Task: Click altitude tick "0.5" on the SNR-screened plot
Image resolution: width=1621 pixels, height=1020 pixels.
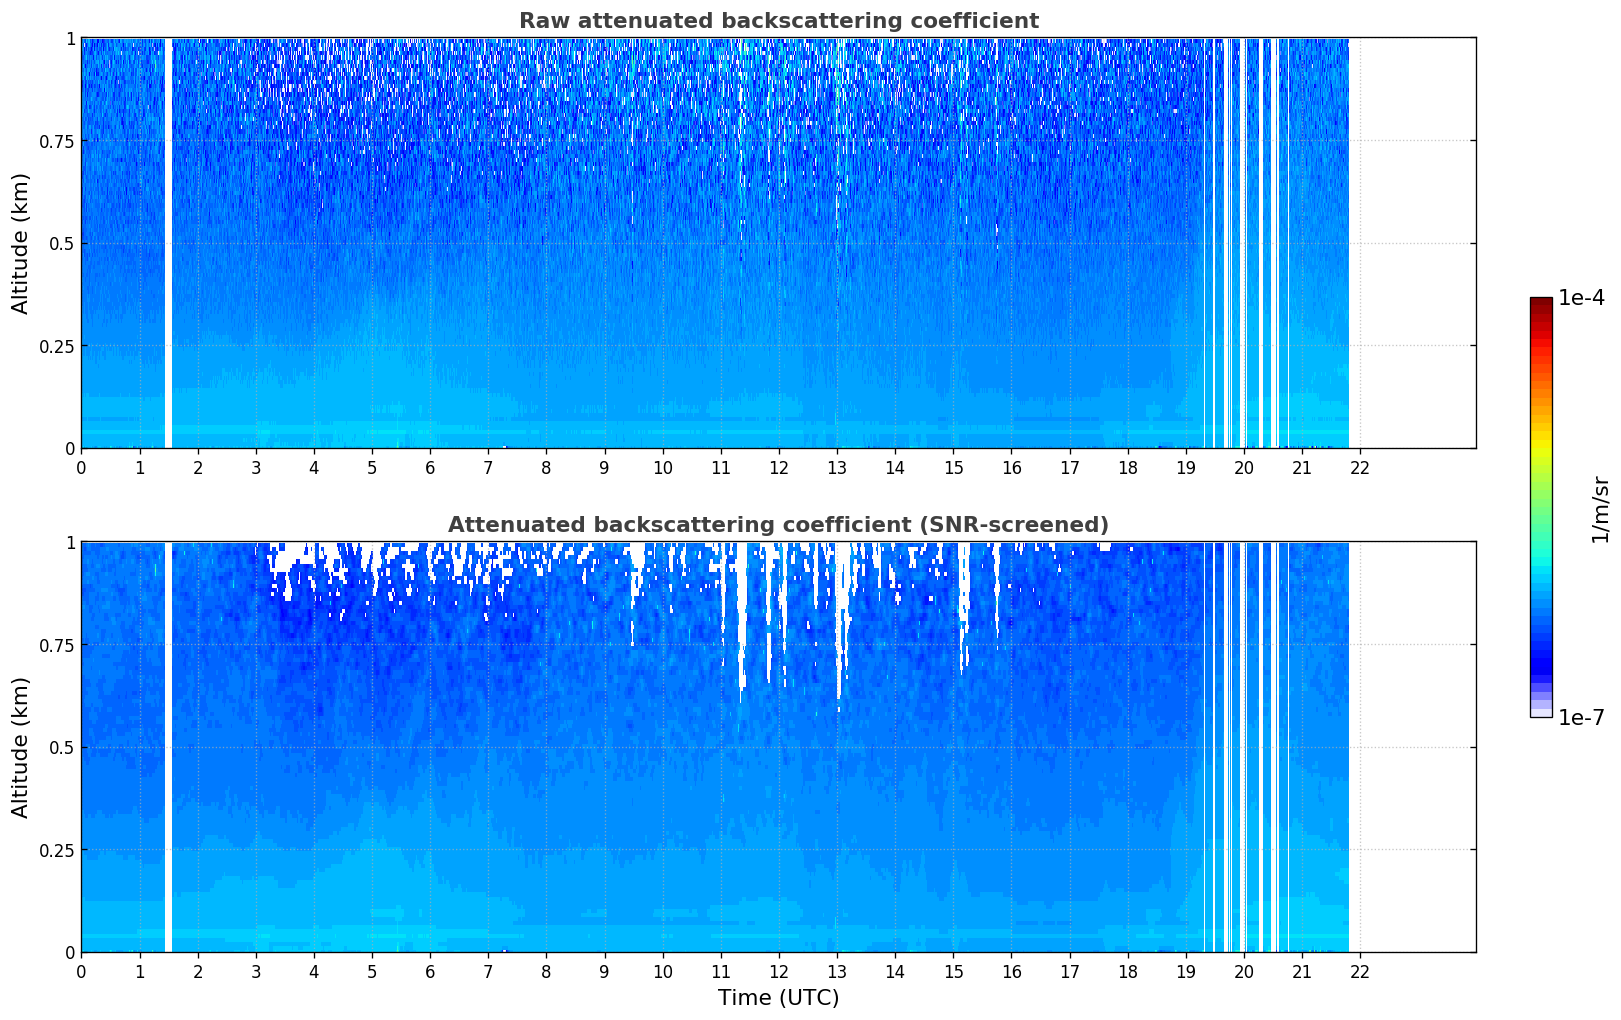Action: (62, 747)
